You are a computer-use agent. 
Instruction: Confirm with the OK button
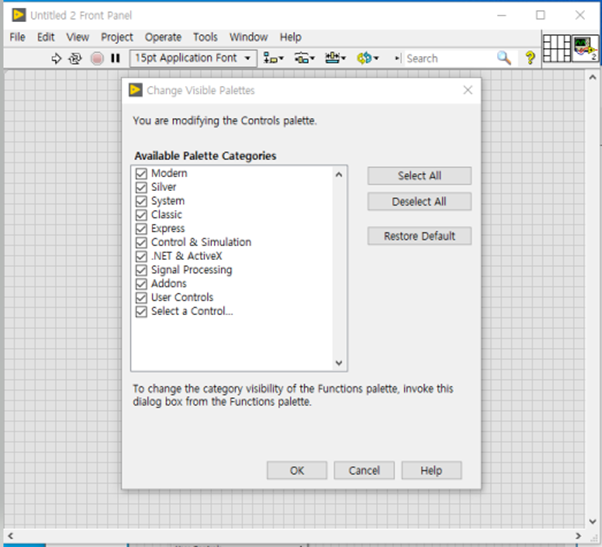click(297, 471)
